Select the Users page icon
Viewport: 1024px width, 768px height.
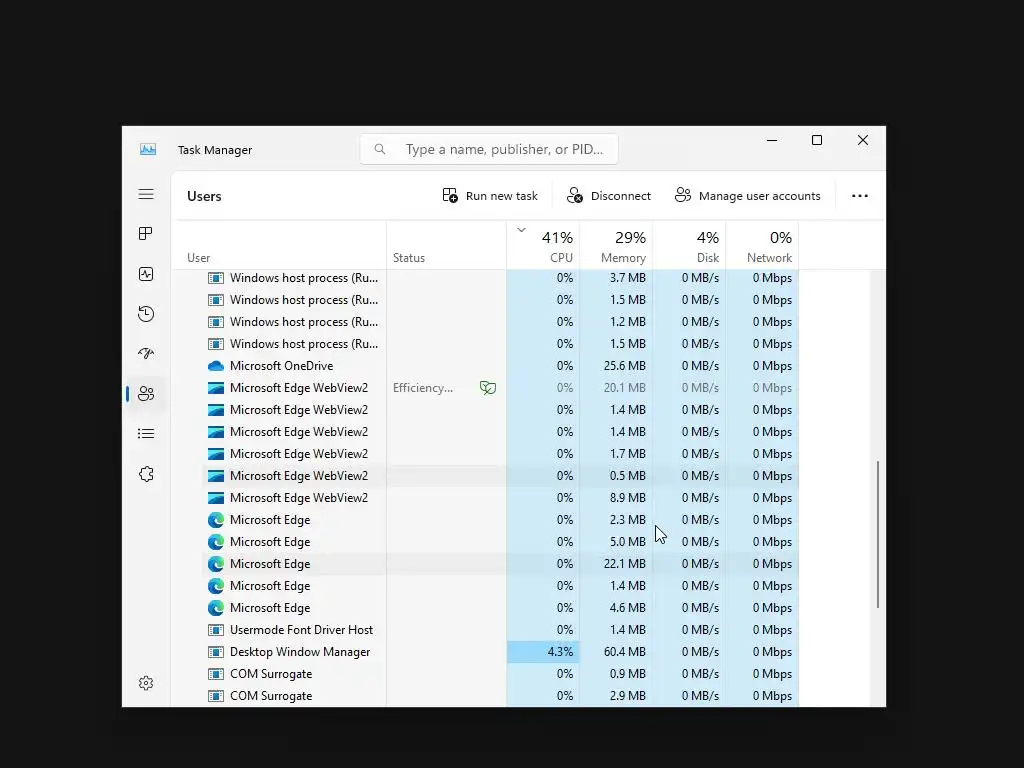click(146, 394)
